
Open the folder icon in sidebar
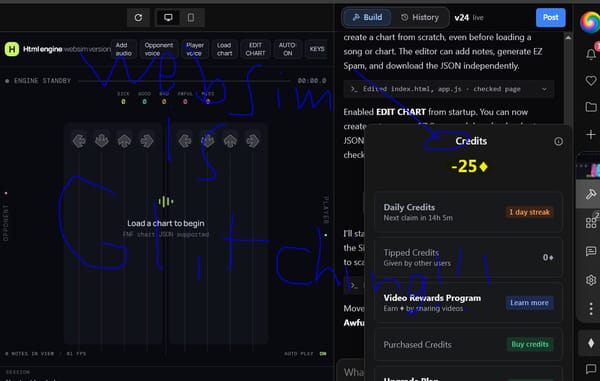(591, 107)
